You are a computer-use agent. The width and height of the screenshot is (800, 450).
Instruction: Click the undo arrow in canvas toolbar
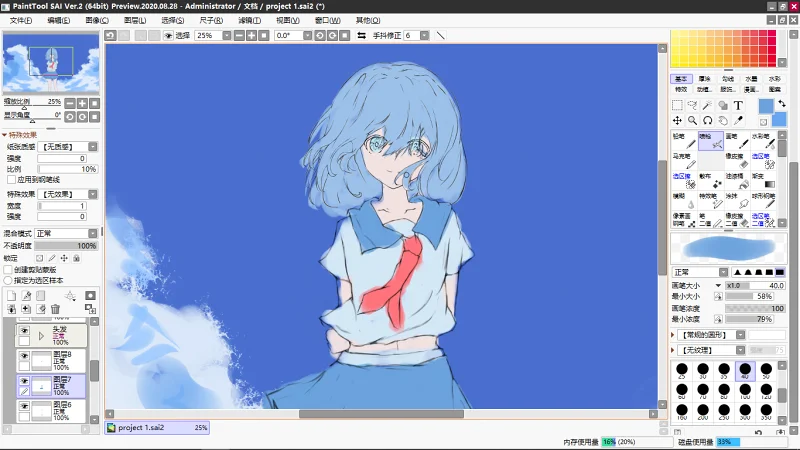click(110, 35)
